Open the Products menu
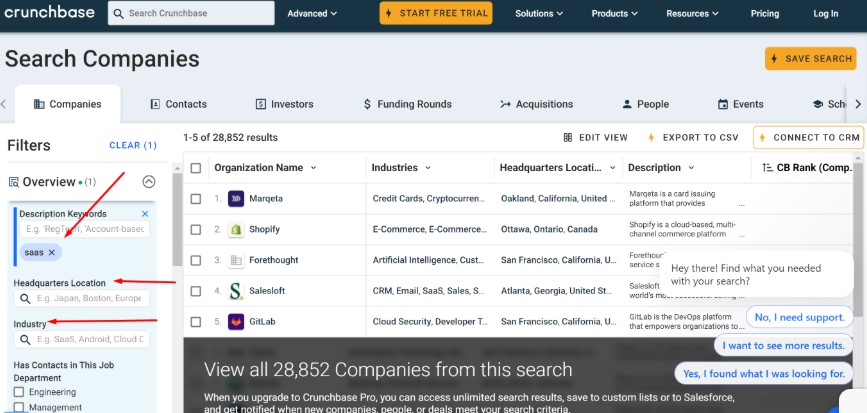Viewport: 867px width, 413px height. [x=614, y=14]
